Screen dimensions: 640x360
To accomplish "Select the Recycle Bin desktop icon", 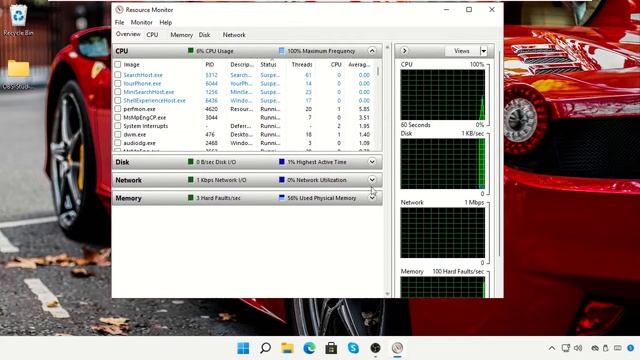I will [18, 20].
